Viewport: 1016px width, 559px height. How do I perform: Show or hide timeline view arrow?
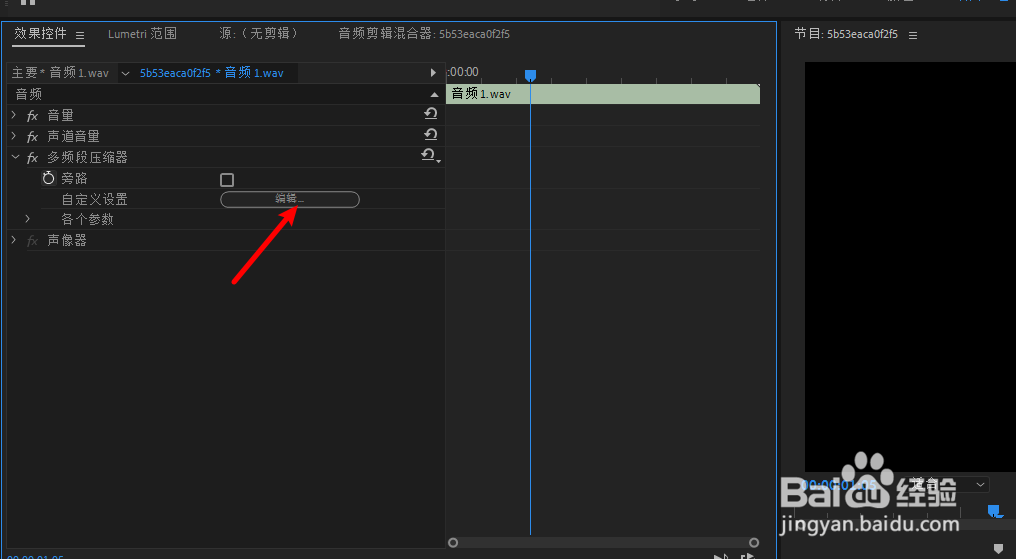(x=433, y=73)
